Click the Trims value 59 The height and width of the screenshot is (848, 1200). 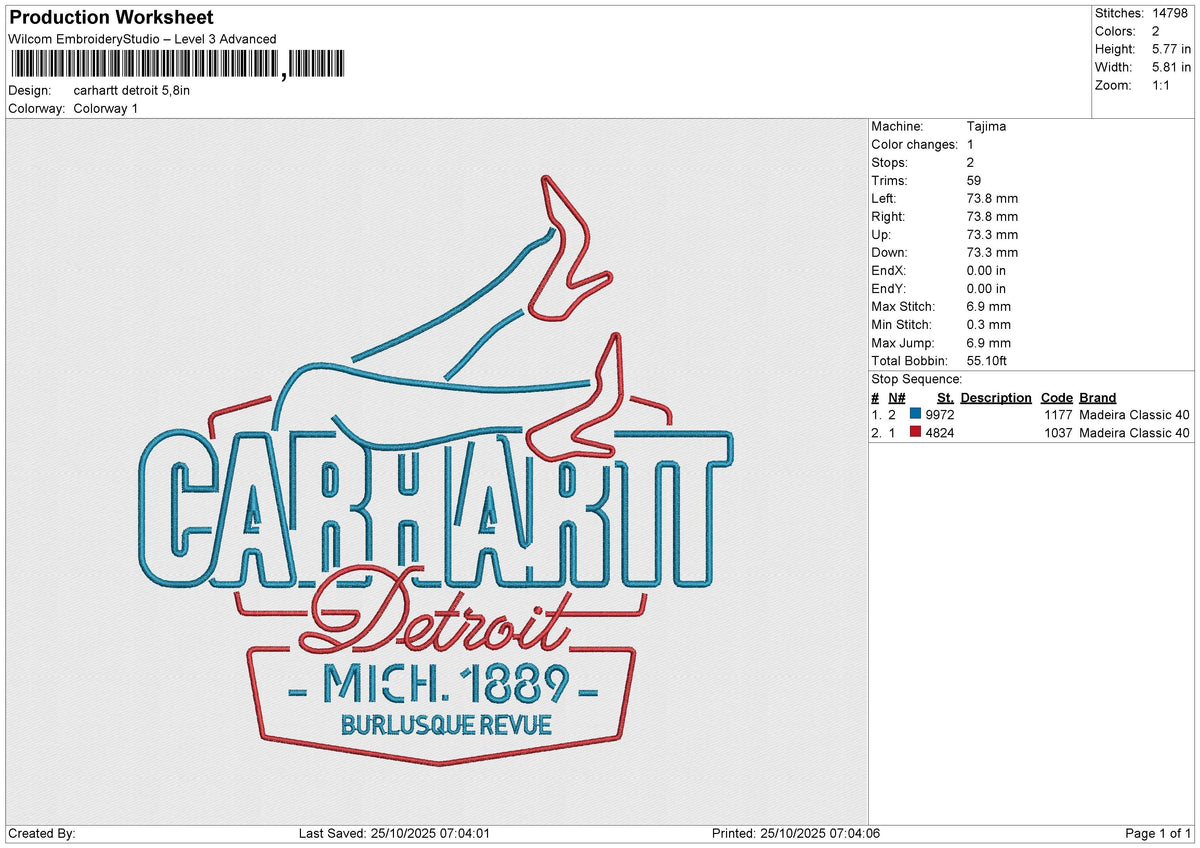click(975, 180)
